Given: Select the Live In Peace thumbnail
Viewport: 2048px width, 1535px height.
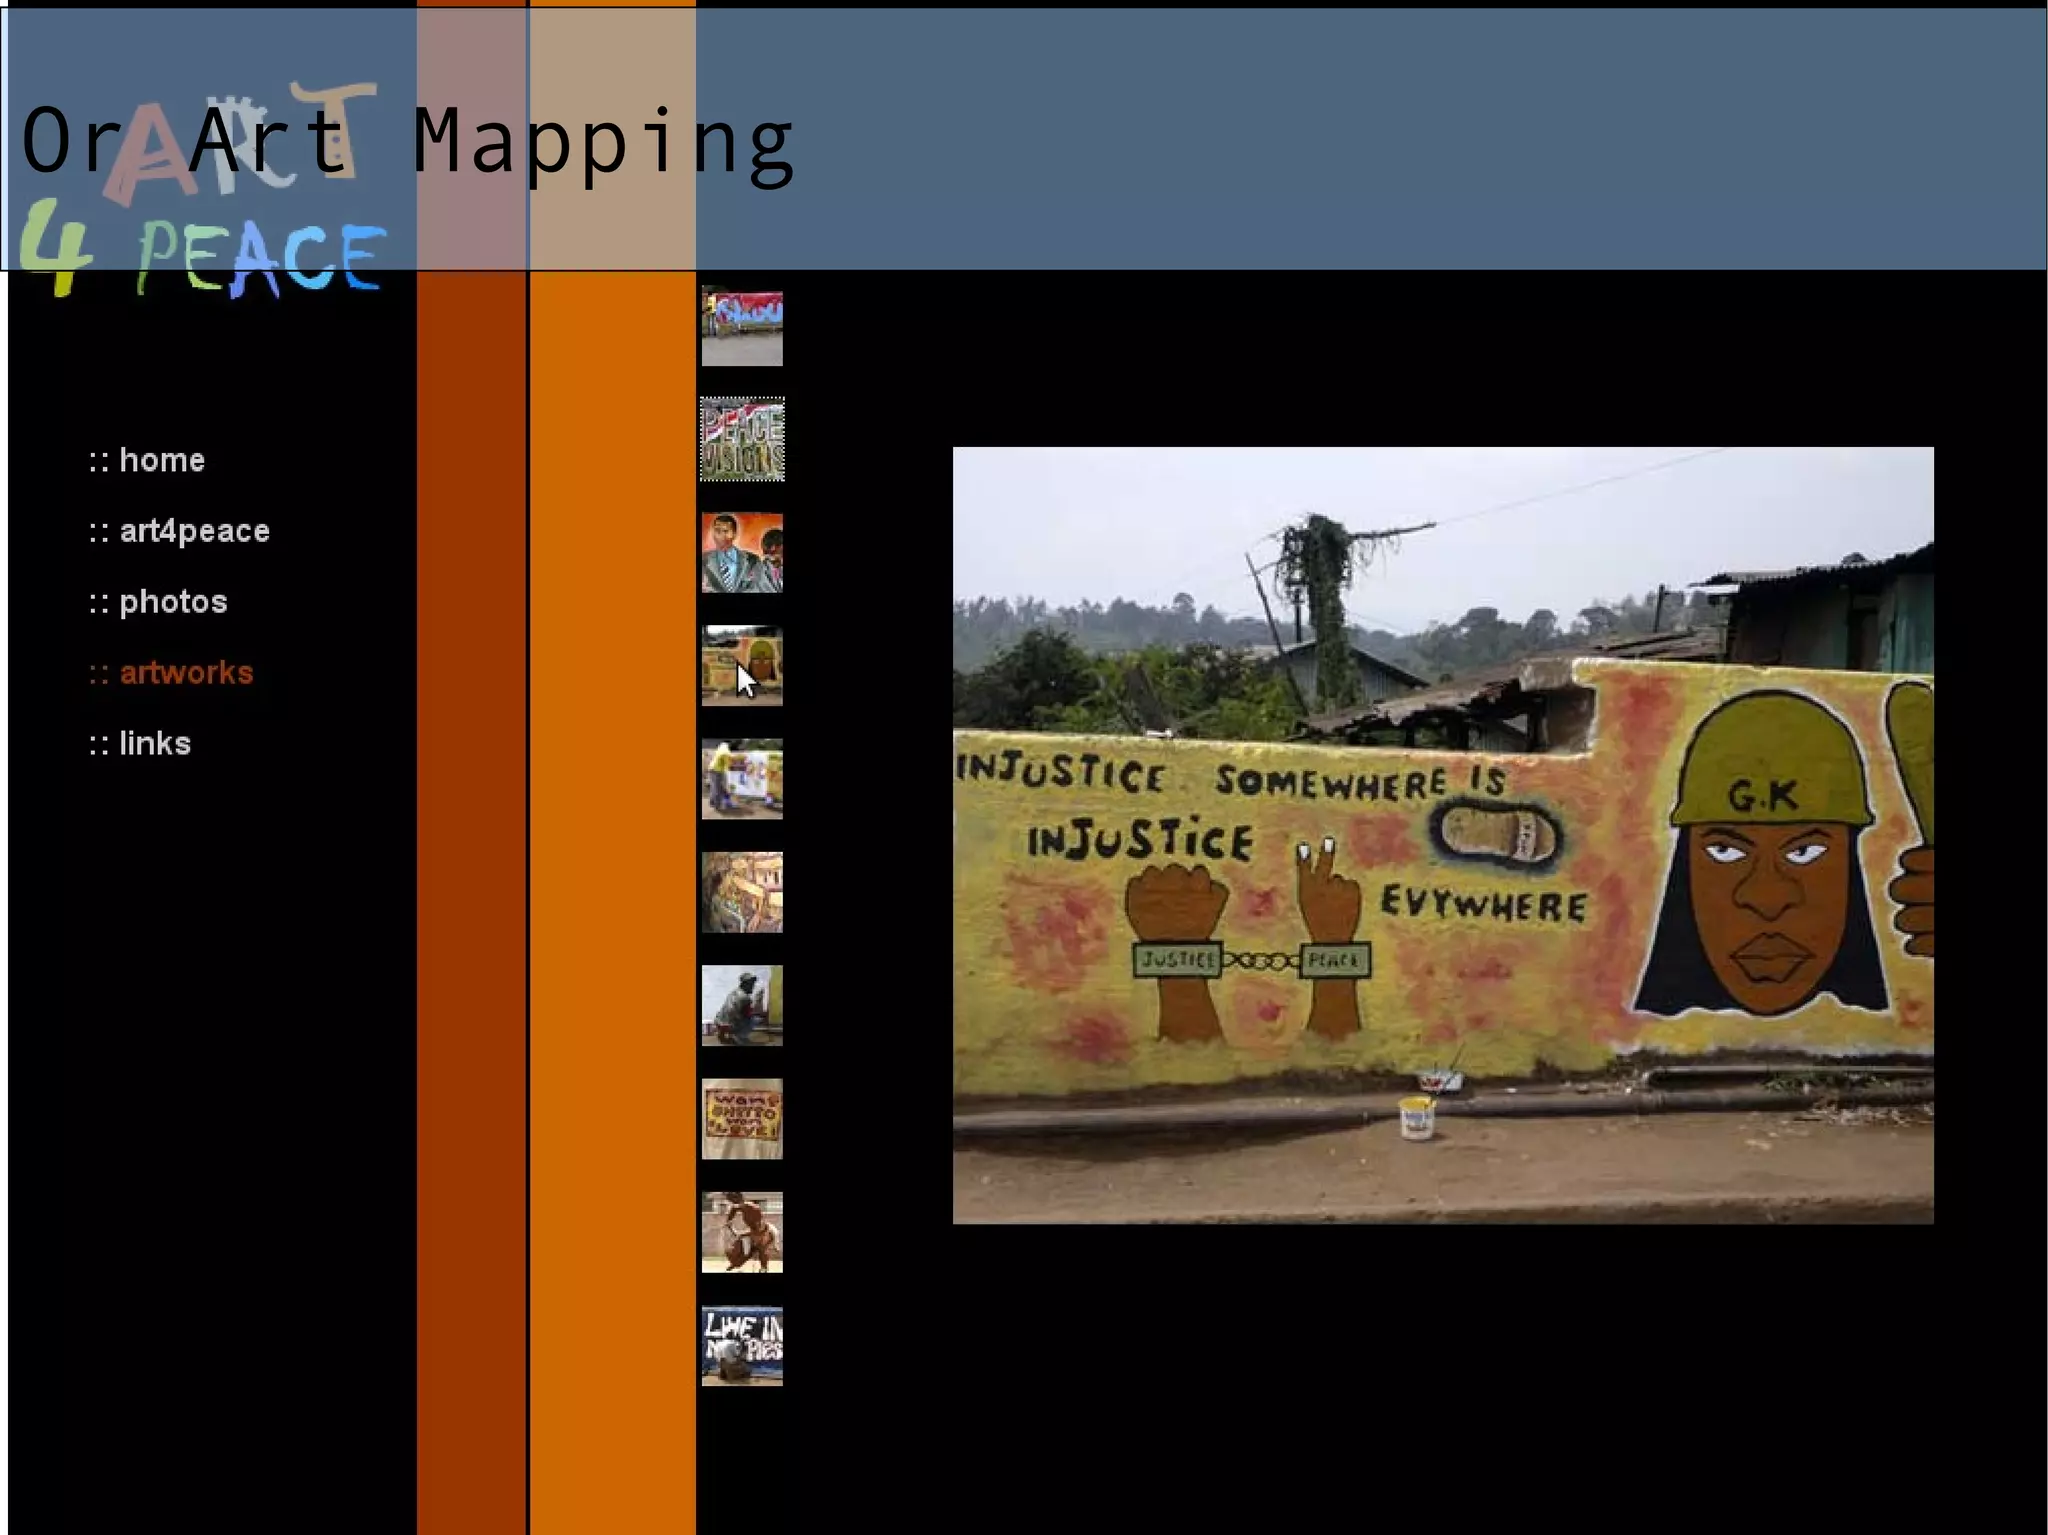Looking at the screenshot, I should (x=742, y=1346).
